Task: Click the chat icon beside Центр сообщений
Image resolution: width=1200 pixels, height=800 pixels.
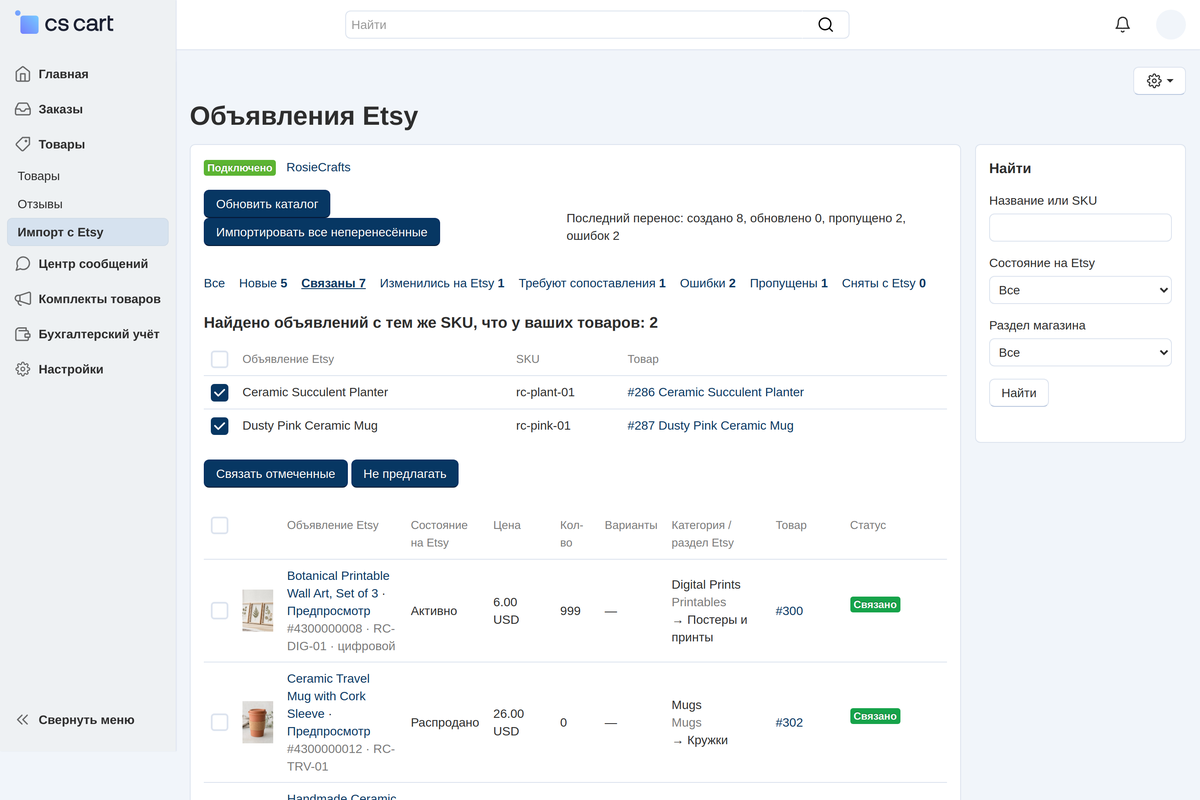Action: 23,264
